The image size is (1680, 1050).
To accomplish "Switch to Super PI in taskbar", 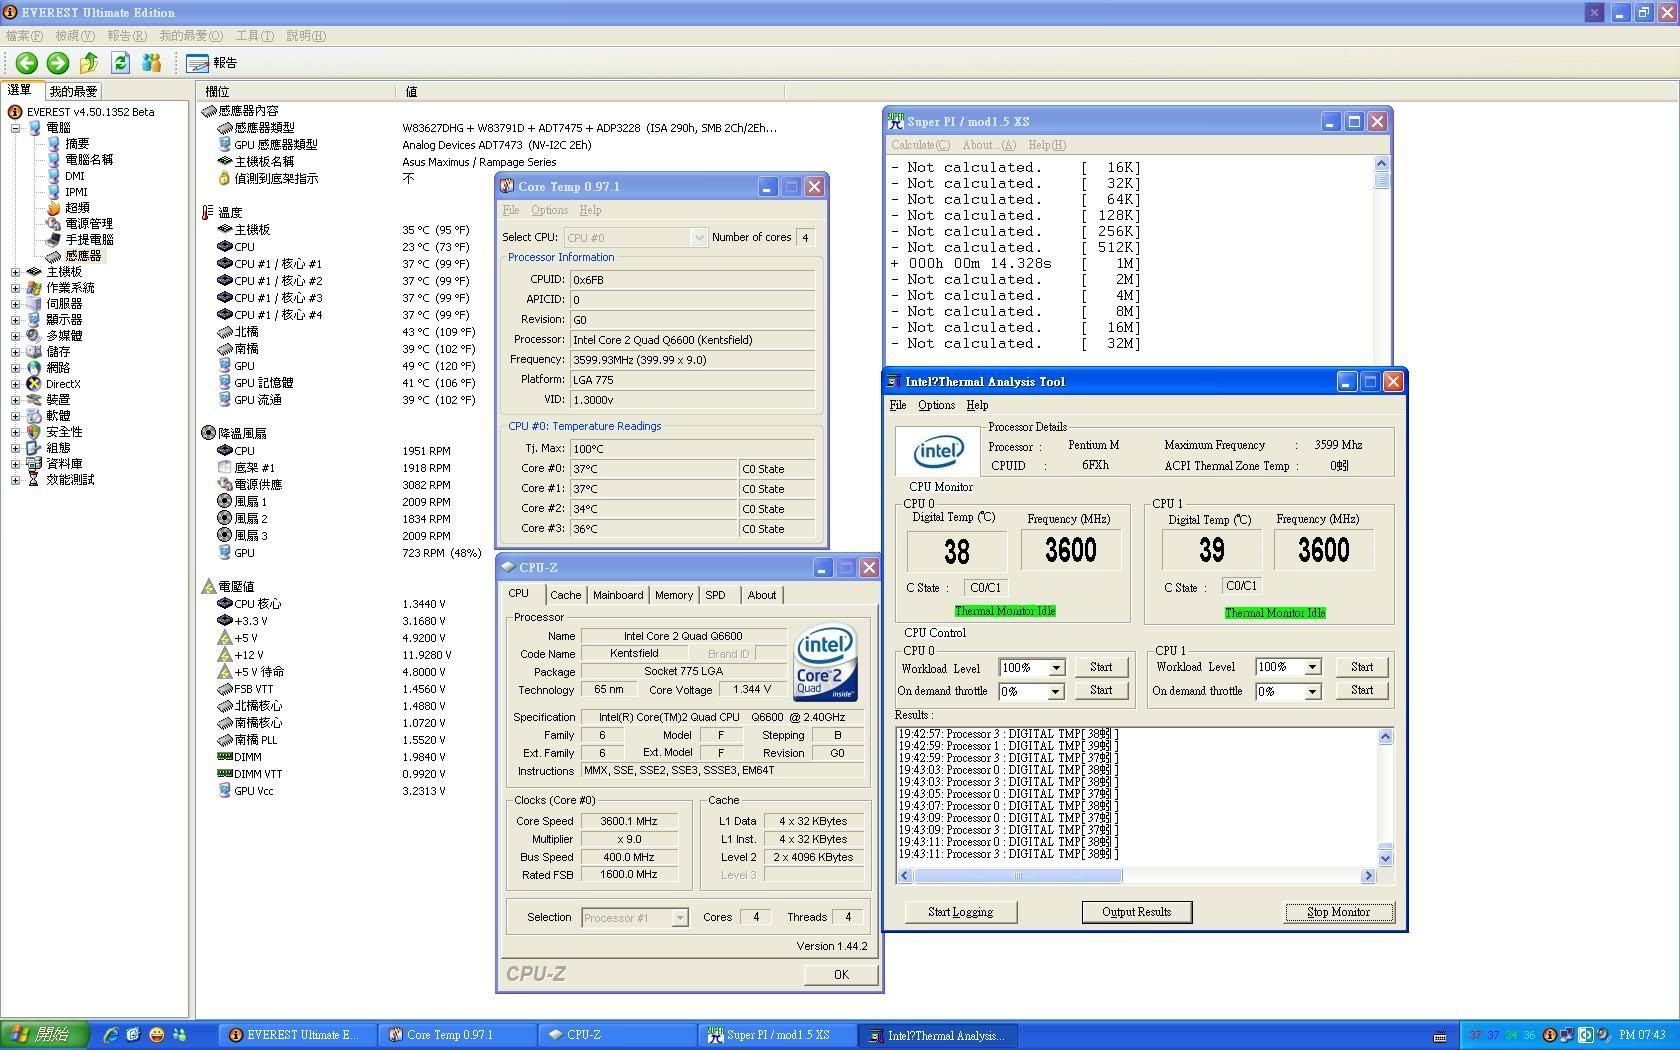I will (x=777, y=1035).
